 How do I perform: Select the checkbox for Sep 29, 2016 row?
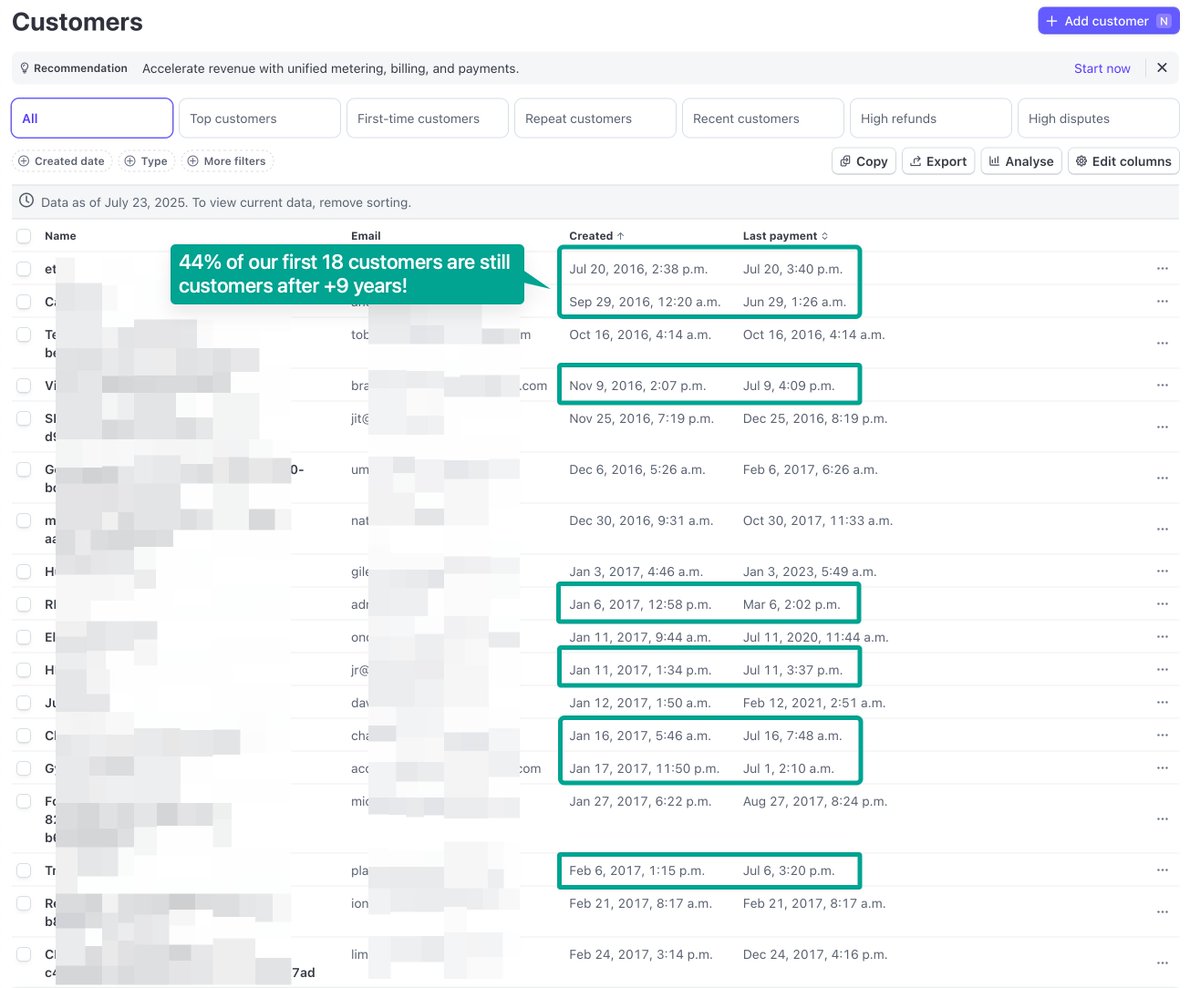24,301
